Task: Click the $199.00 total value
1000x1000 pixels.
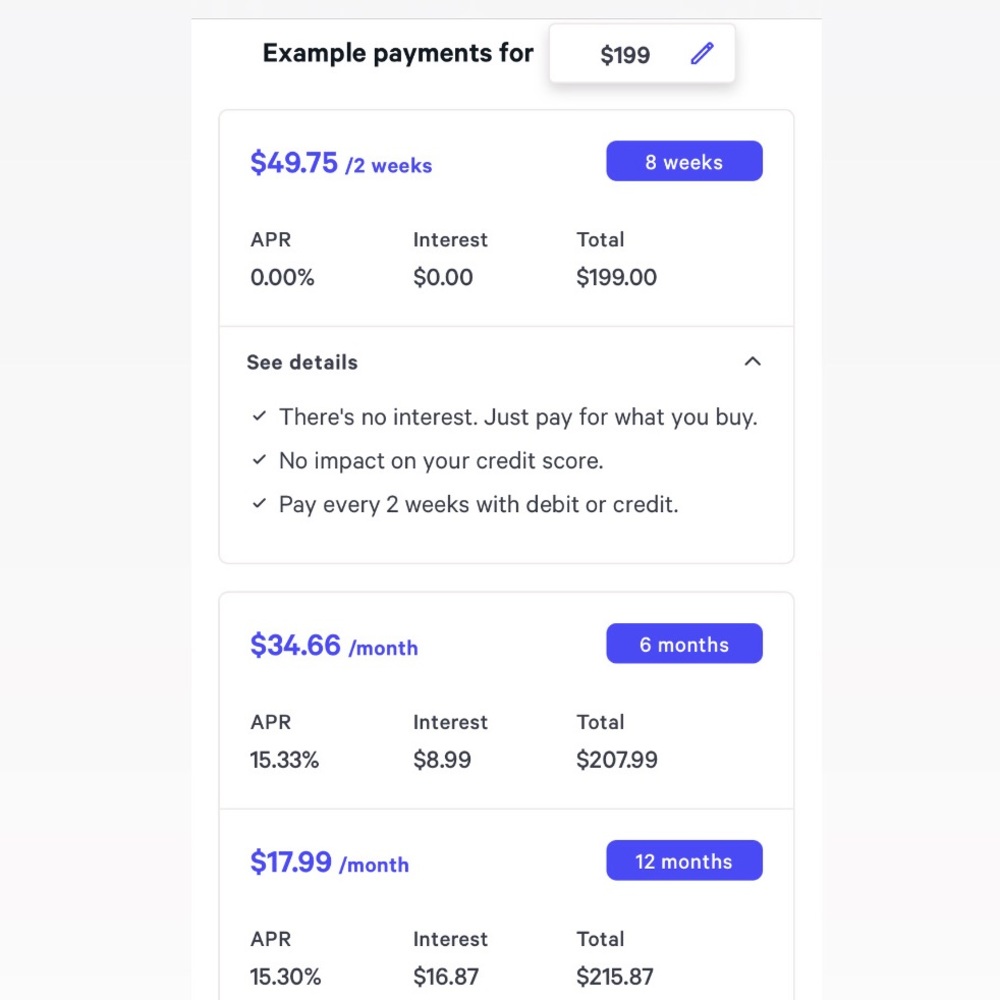Action: tap(616, 277)
